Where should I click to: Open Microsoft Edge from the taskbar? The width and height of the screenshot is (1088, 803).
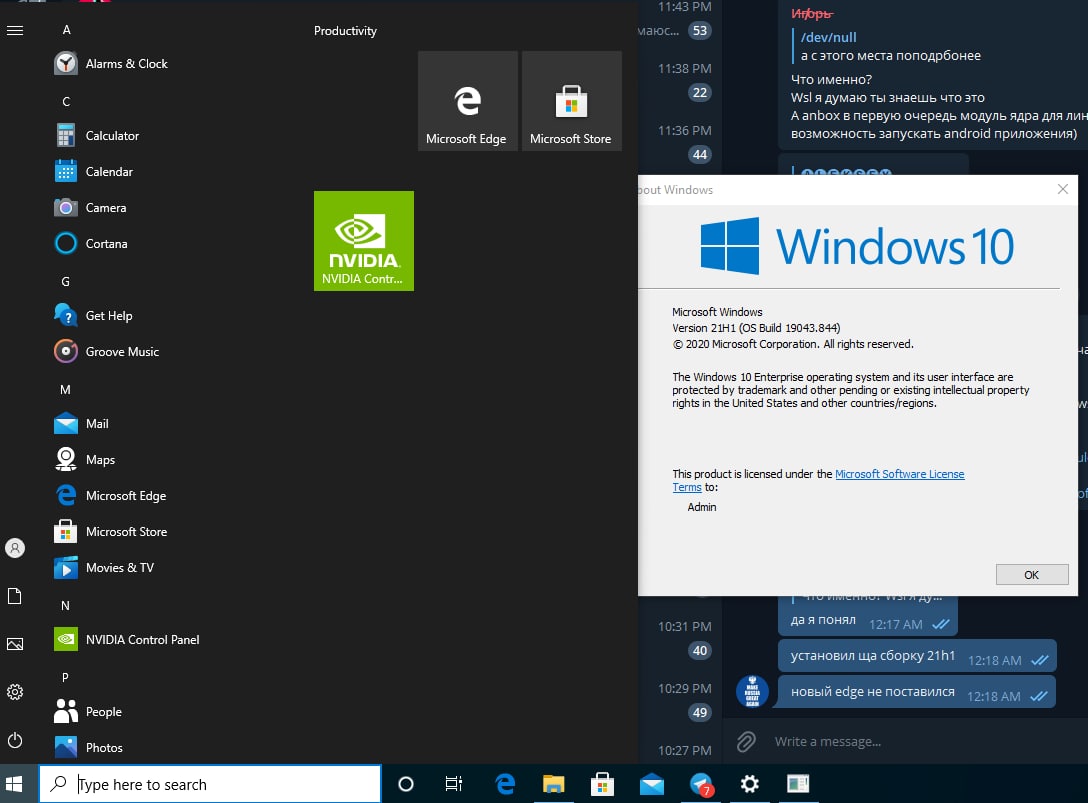[x=505, y=784]
